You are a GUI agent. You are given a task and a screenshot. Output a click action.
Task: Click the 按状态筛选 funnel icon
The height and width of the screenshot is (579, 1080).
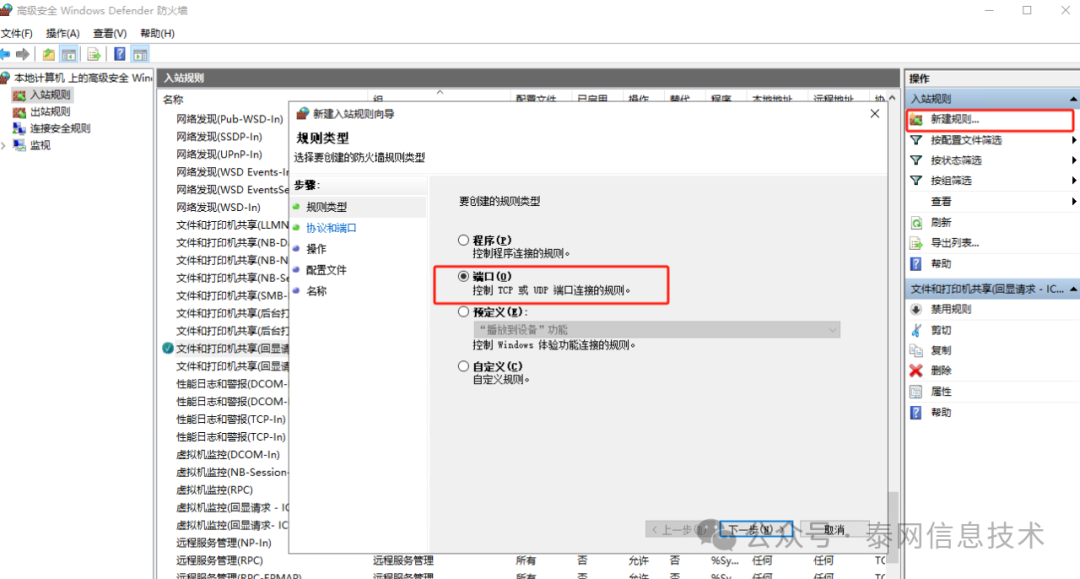[916, 160]
